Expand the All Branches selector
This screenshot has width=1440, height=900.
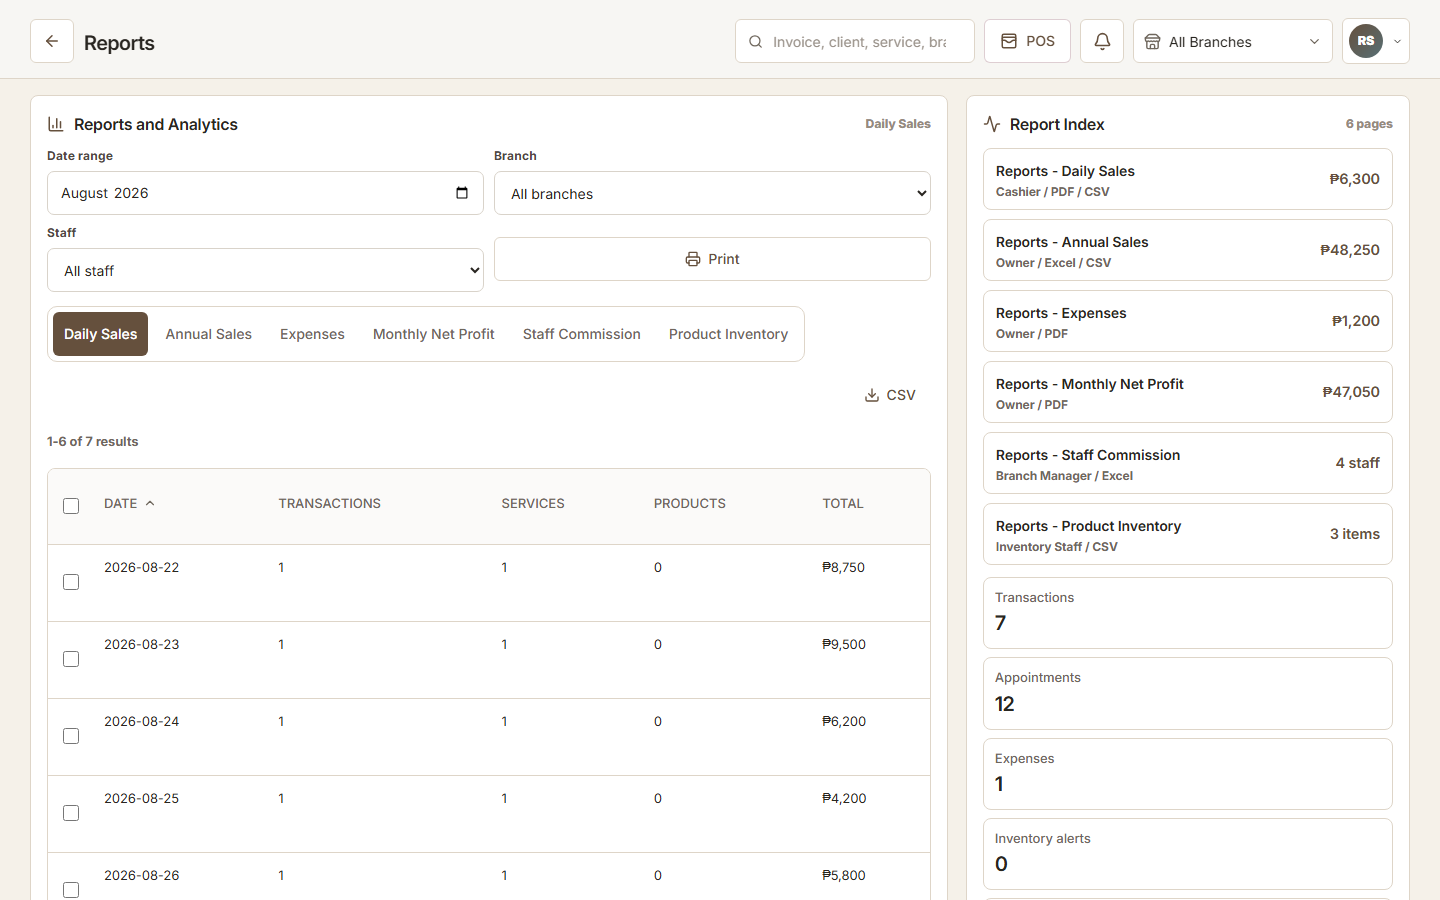(x=1233, y=41)
